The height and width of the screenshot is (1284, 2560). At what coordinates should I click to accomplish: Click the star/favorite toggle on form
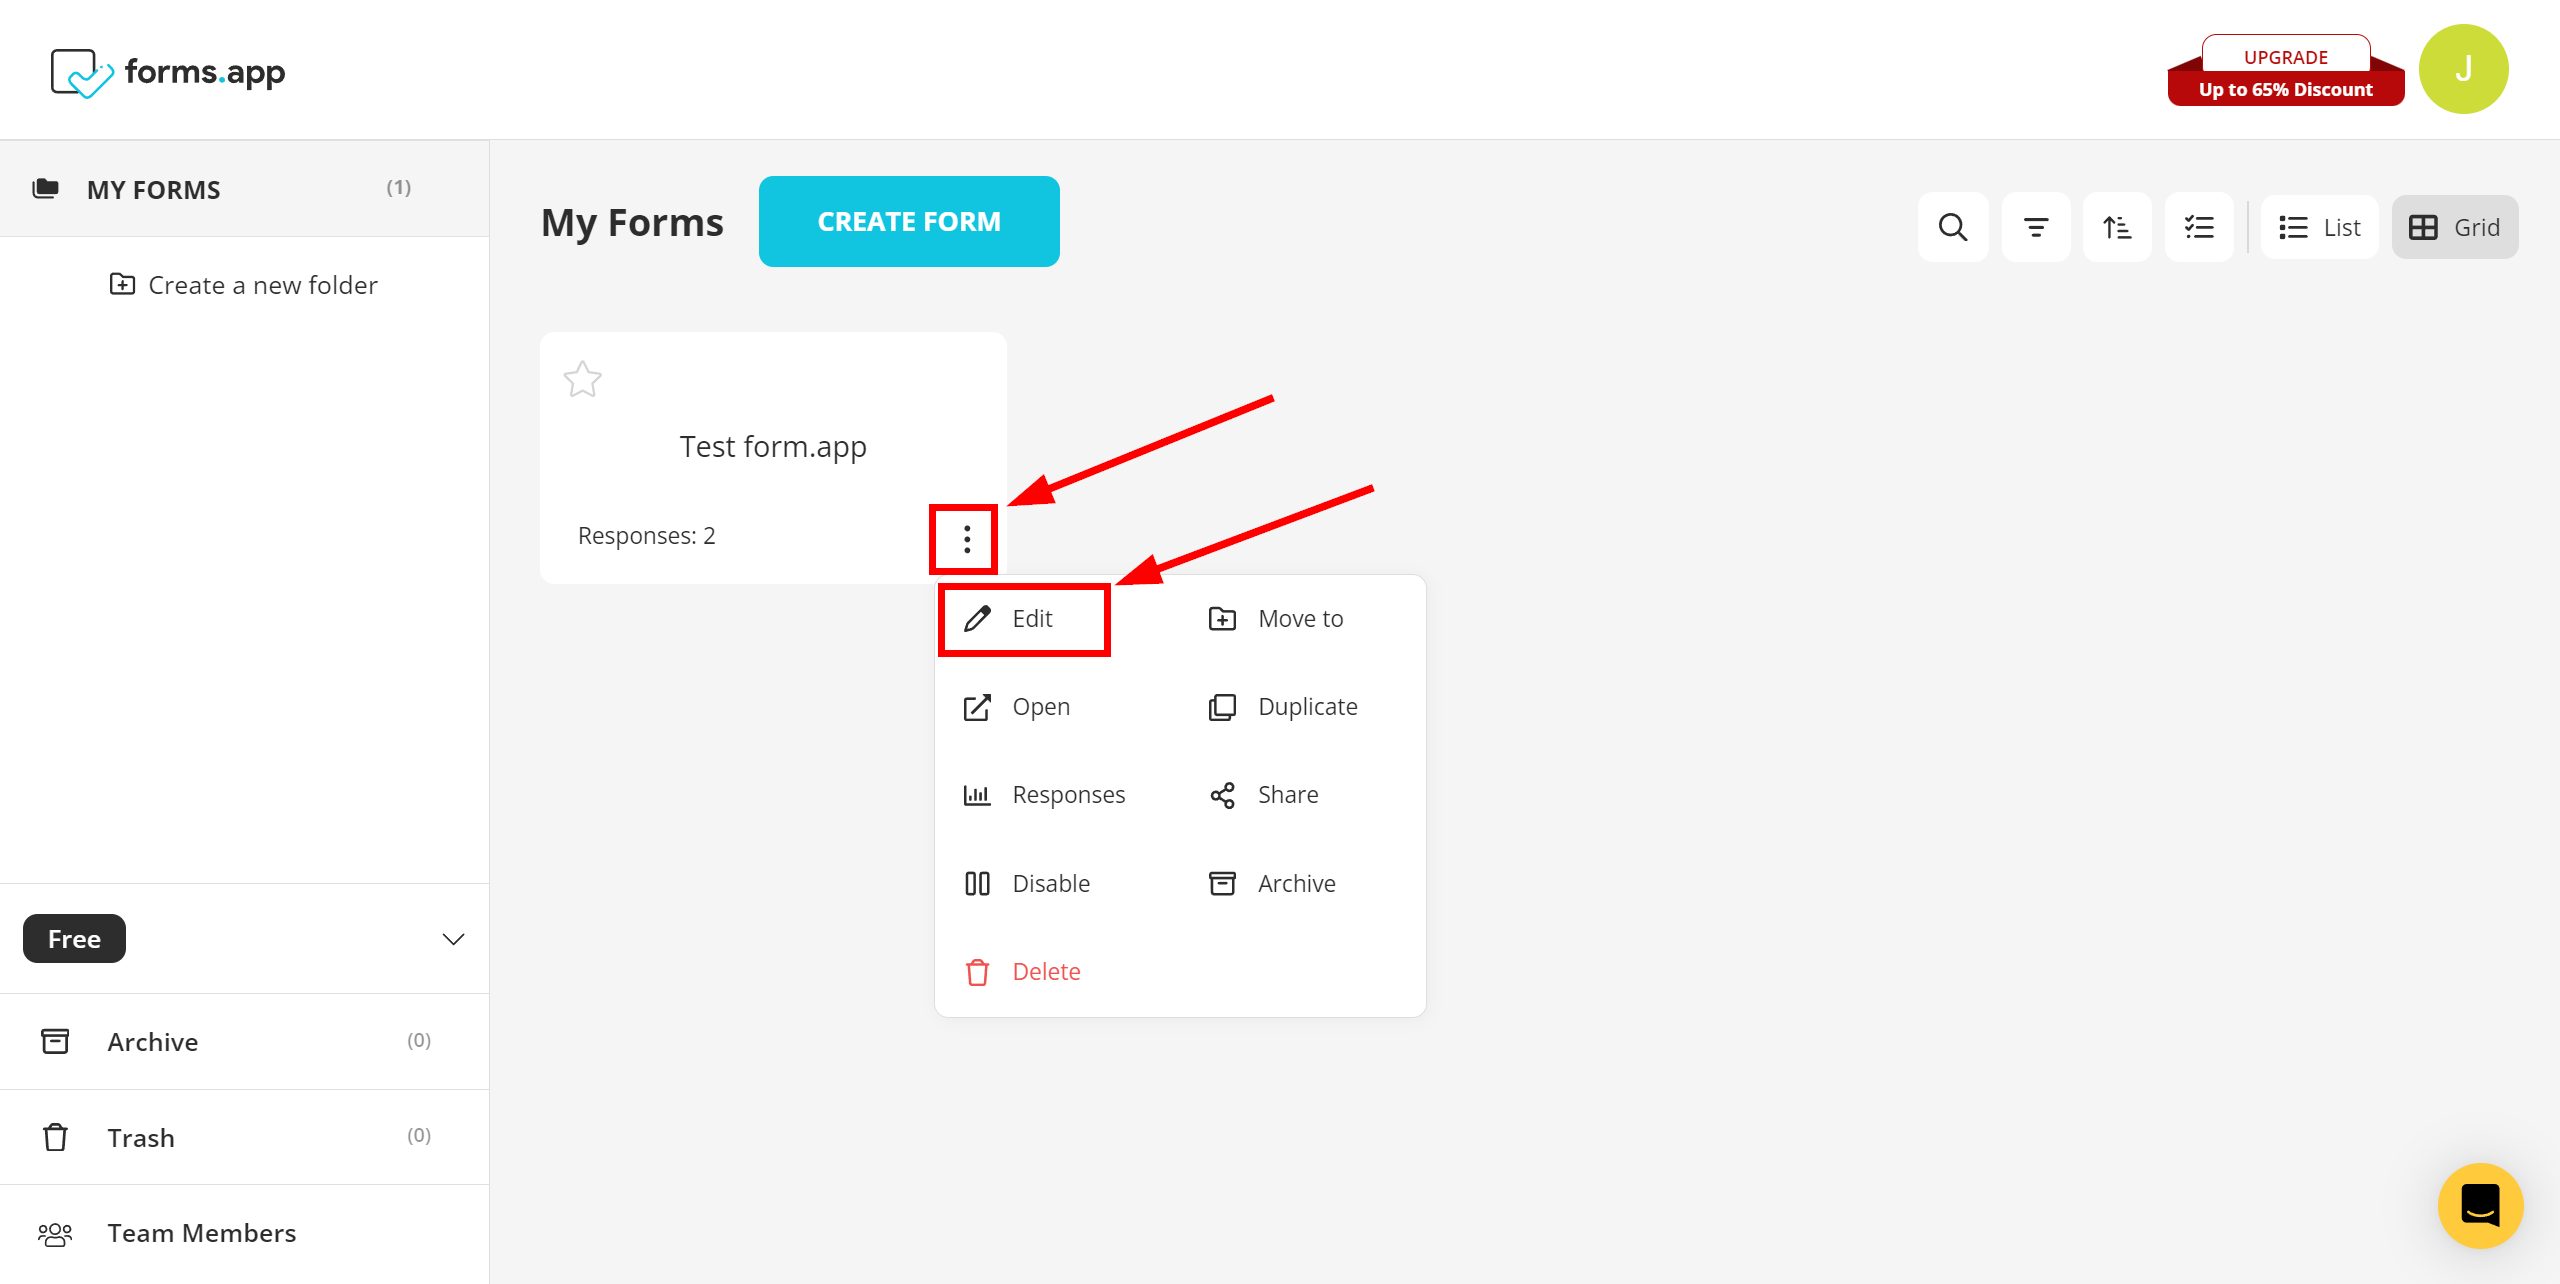tap(583, 378)
